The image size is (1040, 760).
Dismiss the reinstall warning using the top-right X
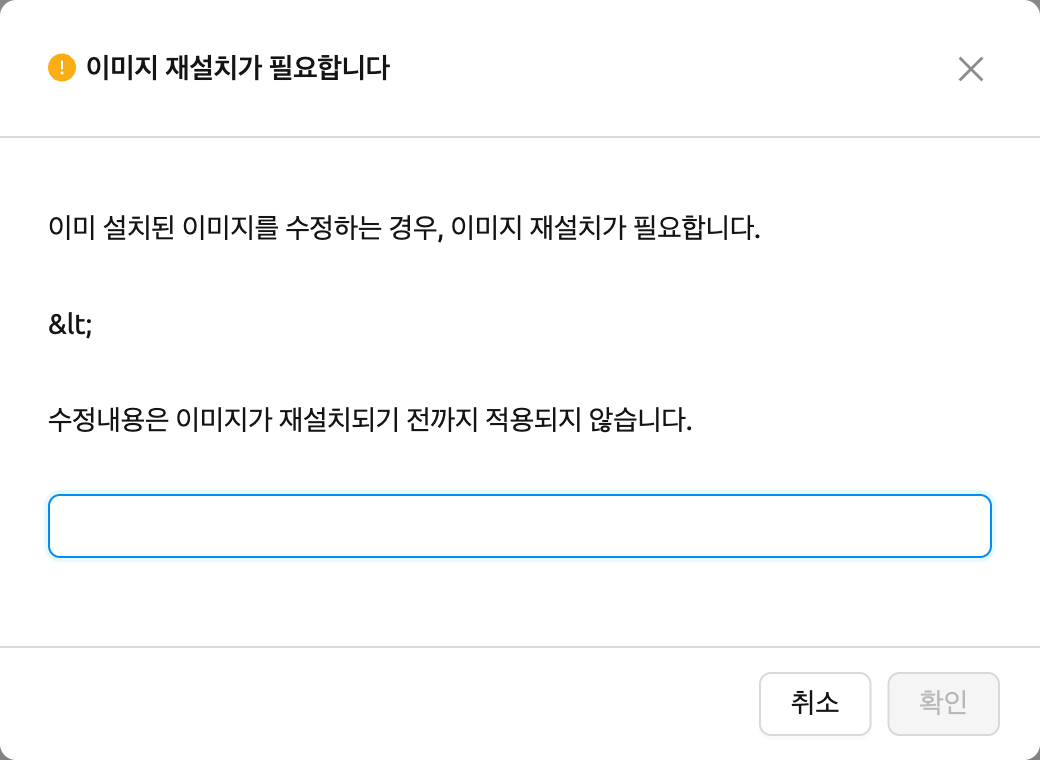coord(970,69)
